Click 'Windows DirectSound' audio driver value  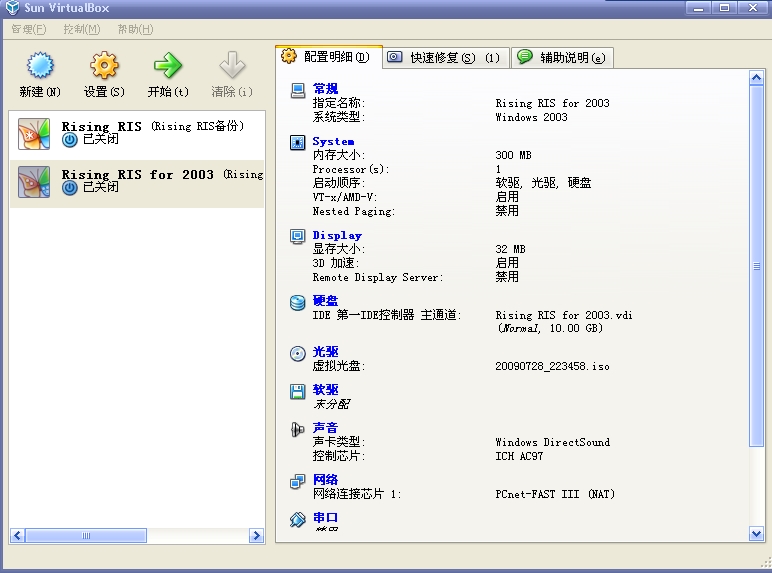552,442
